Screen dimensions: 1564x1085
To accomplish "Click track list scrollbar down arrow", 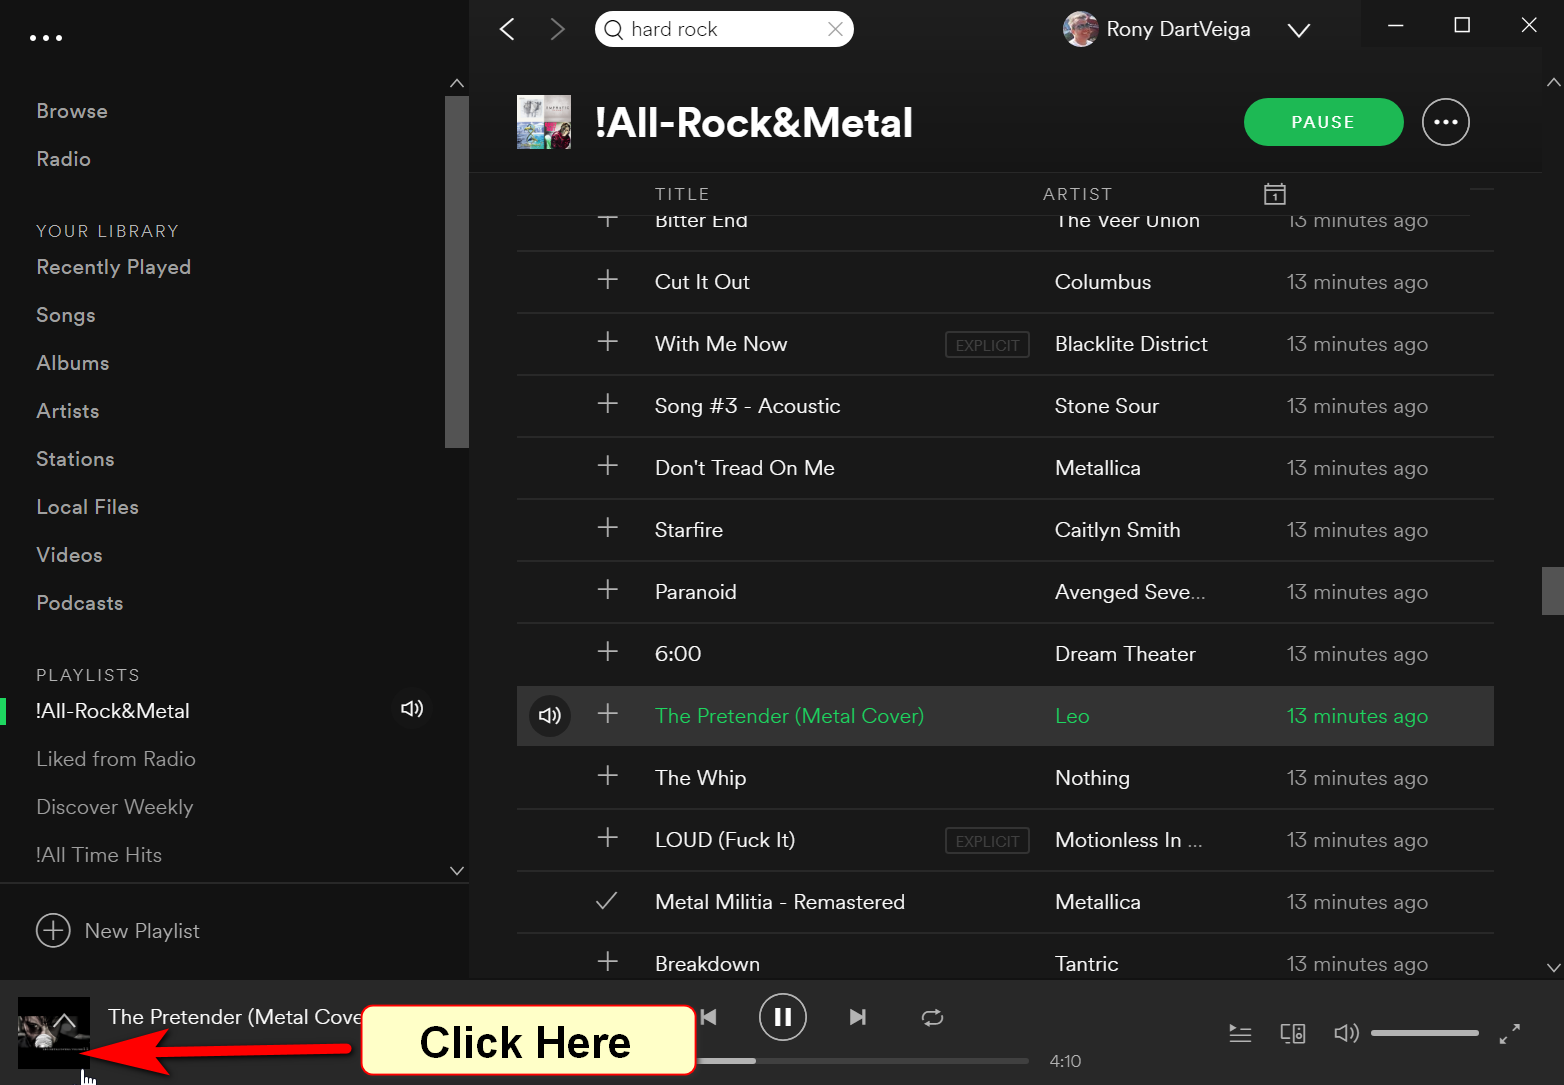I will click(x=1553, y=967).
